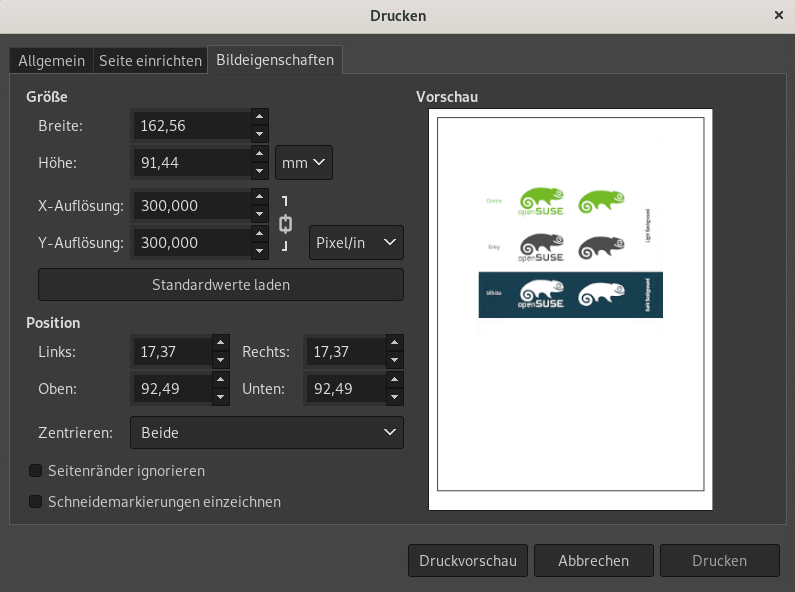Expand the Zentrieren dropdown set to Beide
Image resolution: width=795 pixels, height=592 pixels.
point(267,432)
